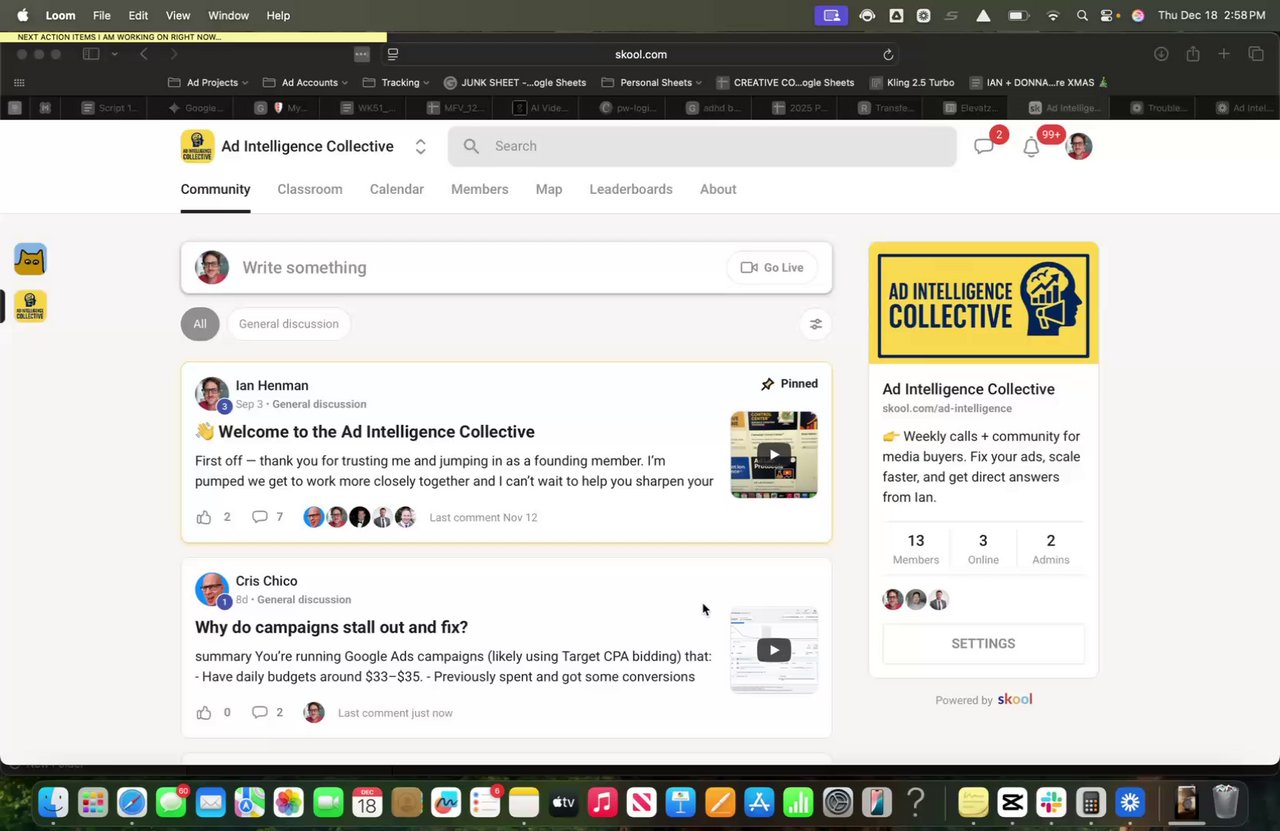The width and height of the screenshot is (1280, 831).
Task: Switch to the Calendar tab
Action: click(x=397, y=189)
